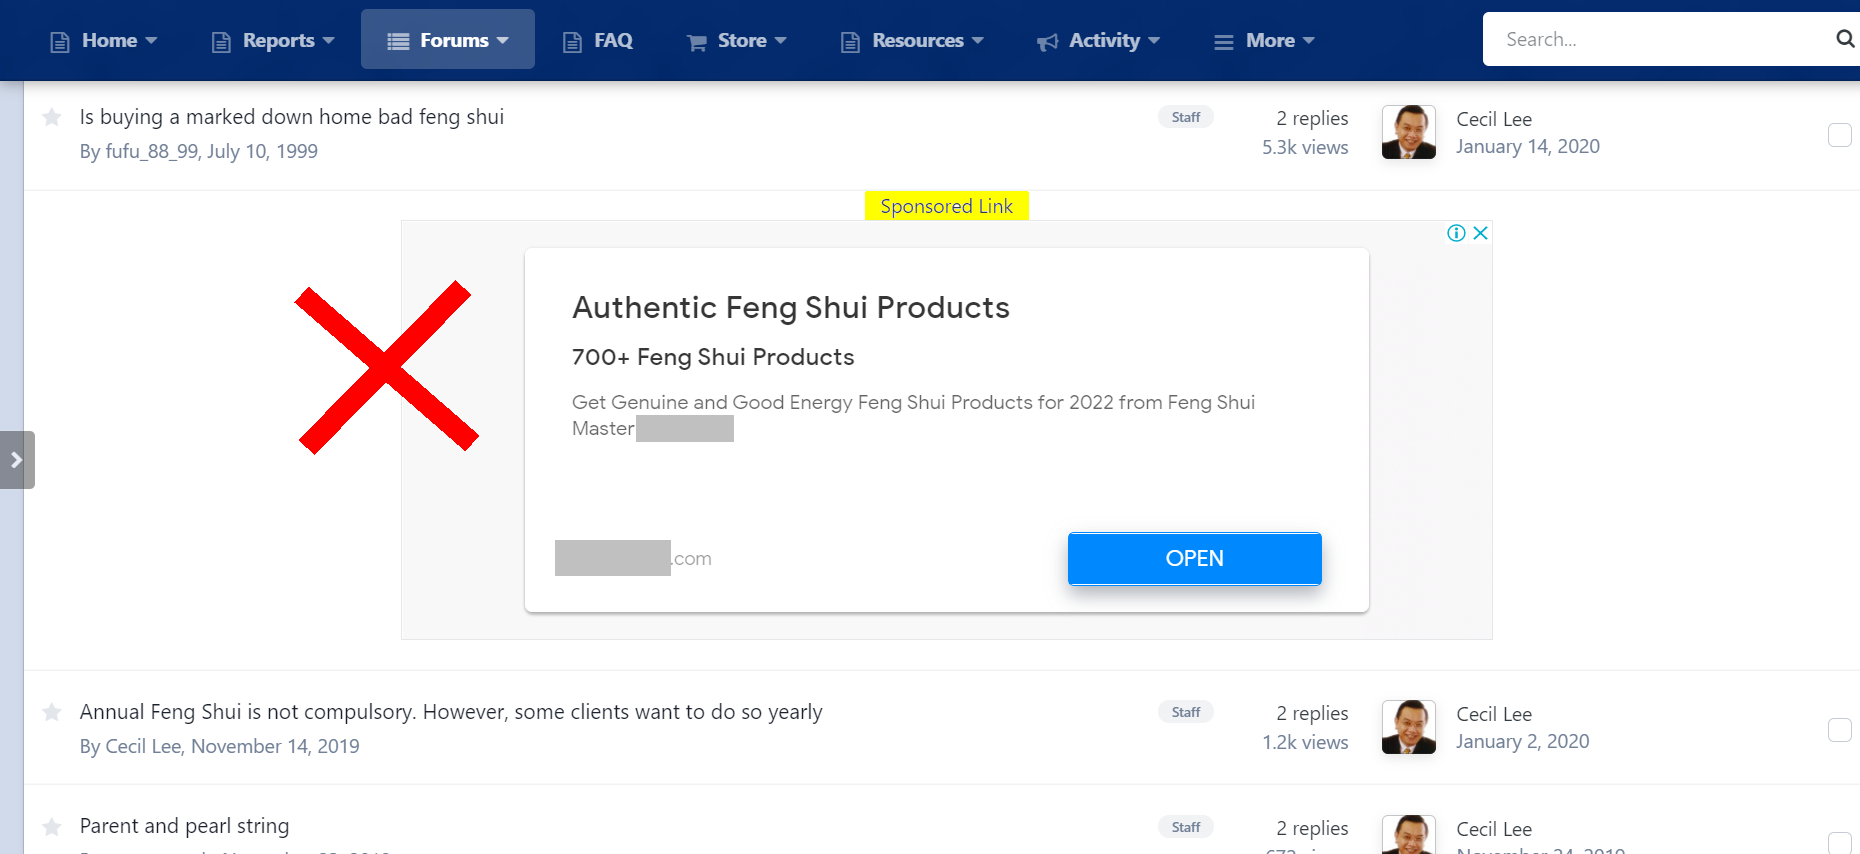Screen dimensions: 1860x854
Task: Open the More menu dropdown
Action: (x=1264, y=41)
